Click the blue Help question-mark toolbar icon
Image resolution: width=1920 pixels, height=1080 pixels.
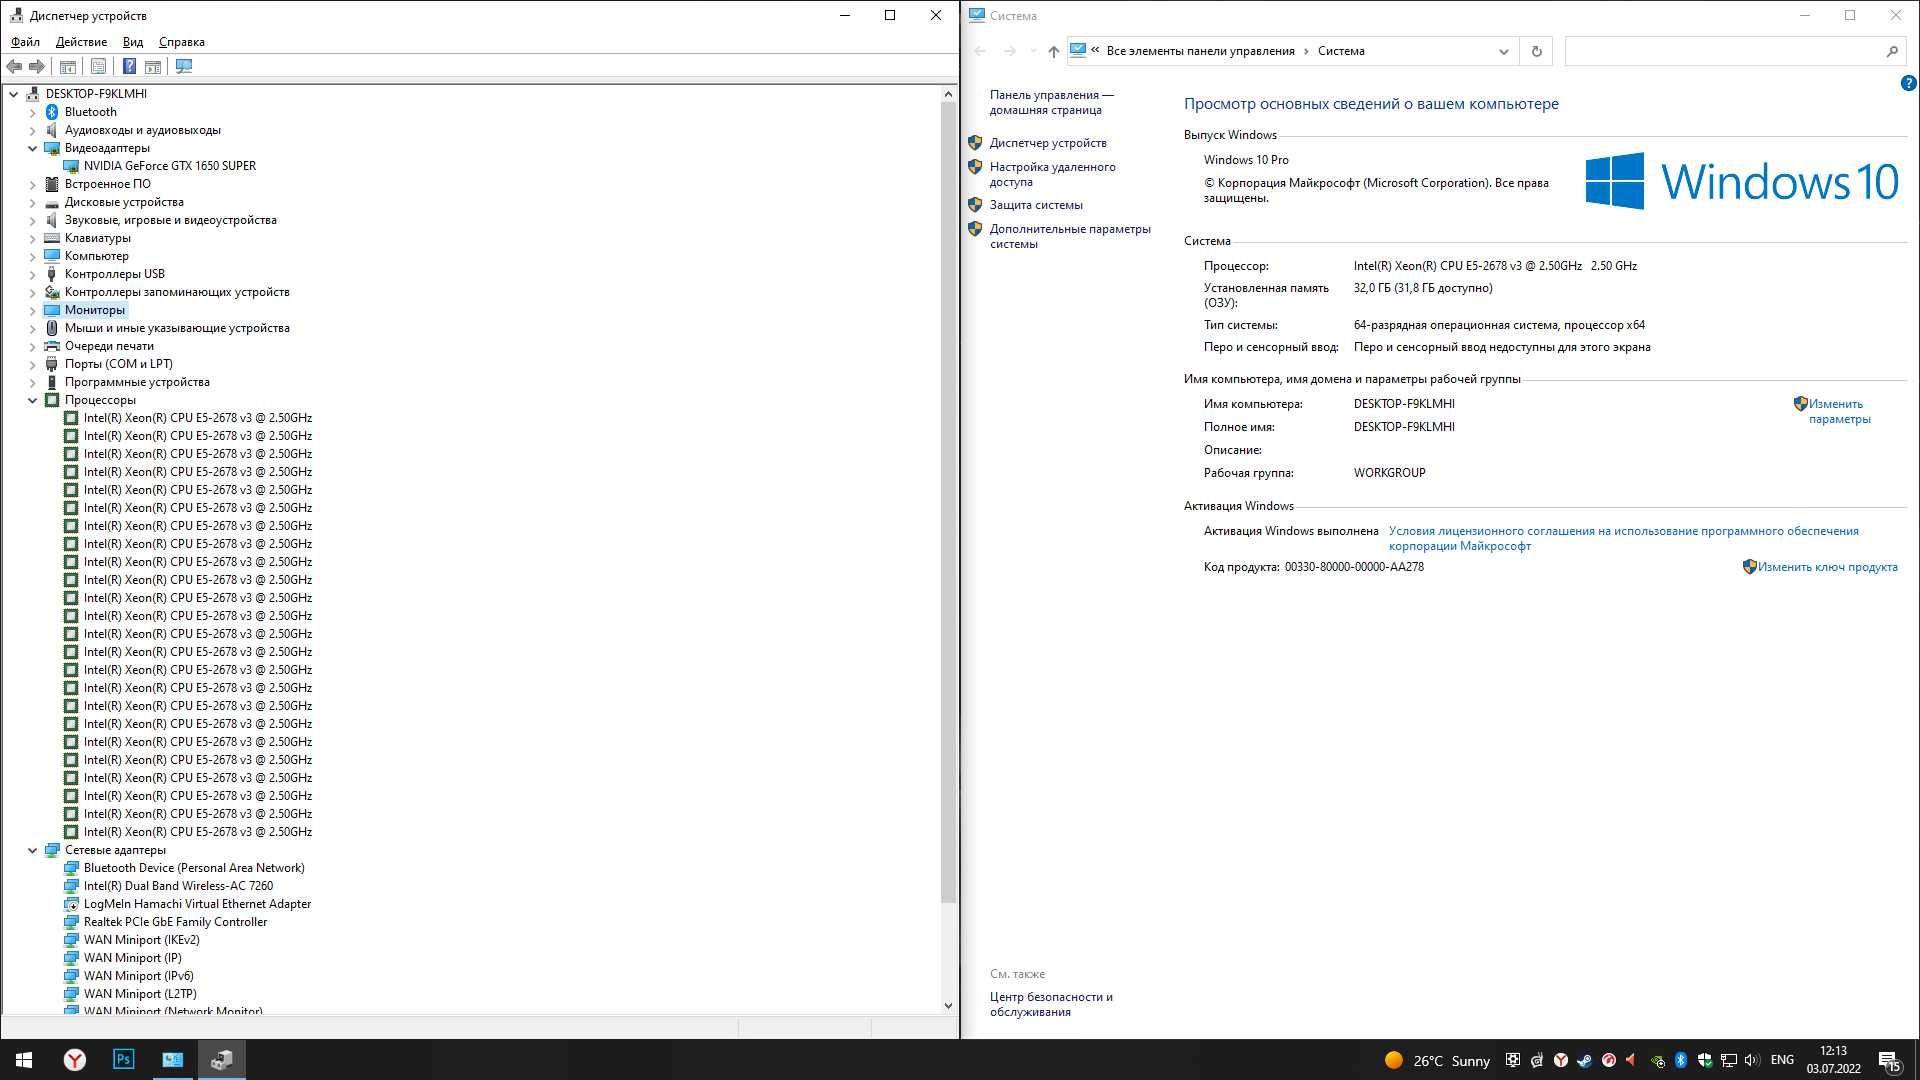point(129,67)
